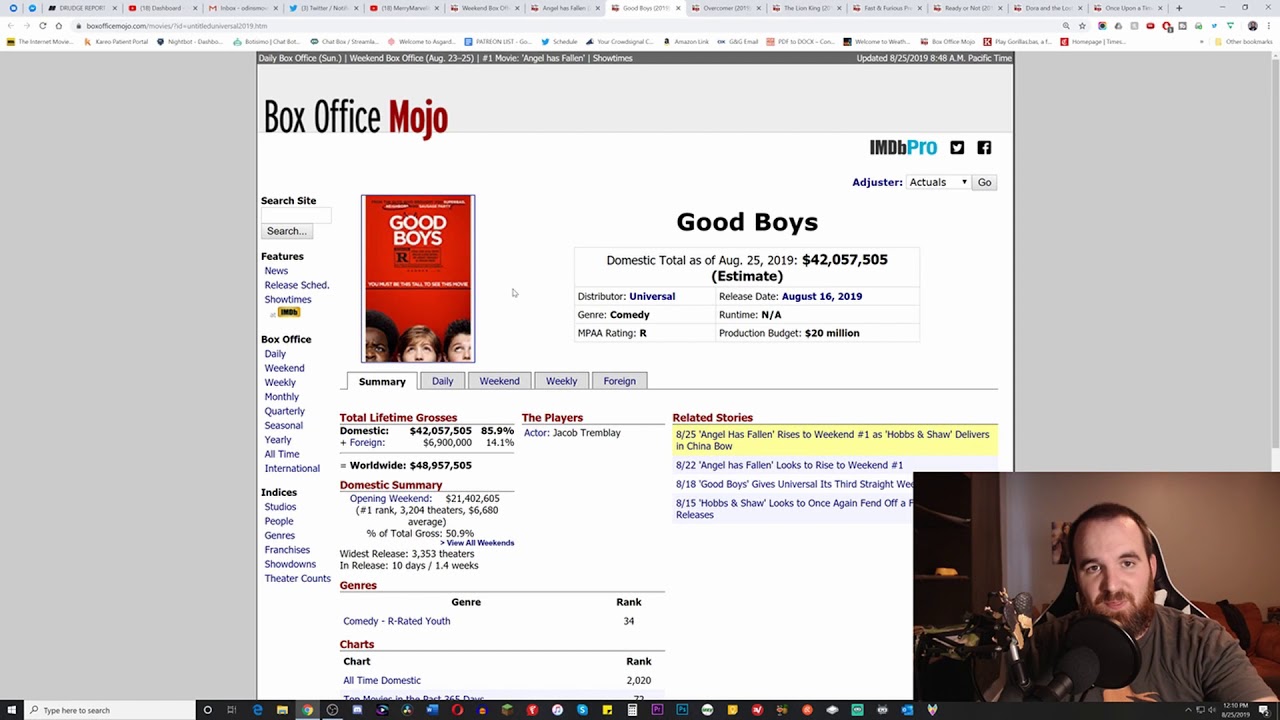Open File Explorer from the taskbar
The height and width of the screenshot is (720, 1280).
click(x=283, y=710)
